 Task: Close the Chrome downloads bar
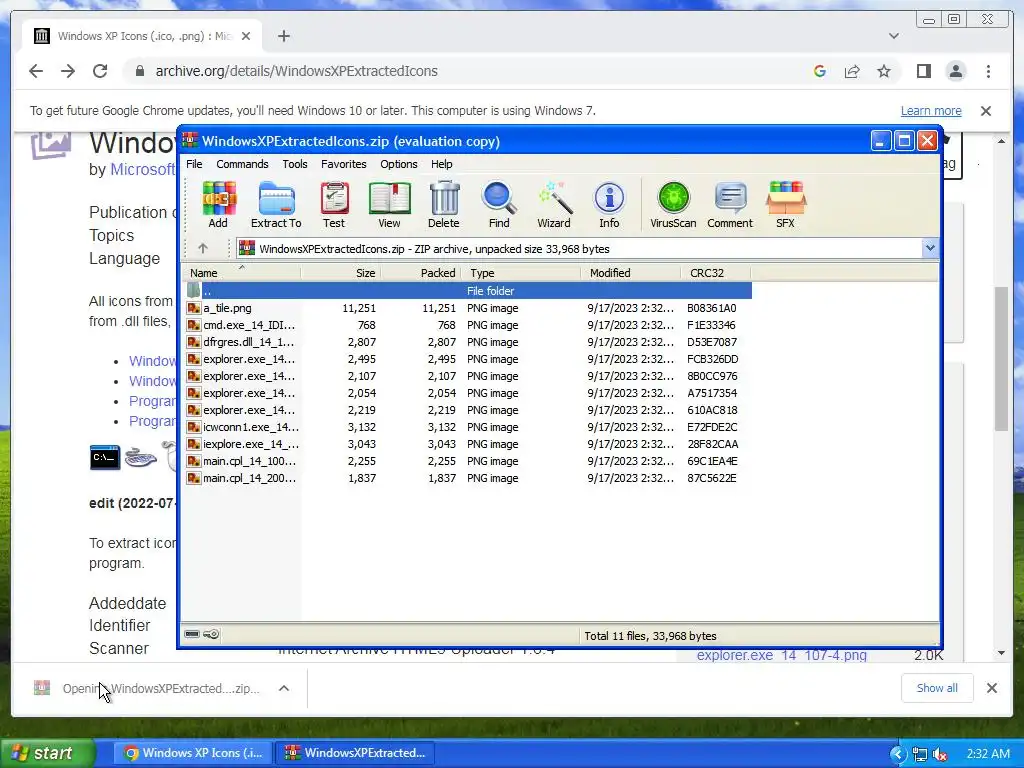pyautogui.click(x=991, y=688)
